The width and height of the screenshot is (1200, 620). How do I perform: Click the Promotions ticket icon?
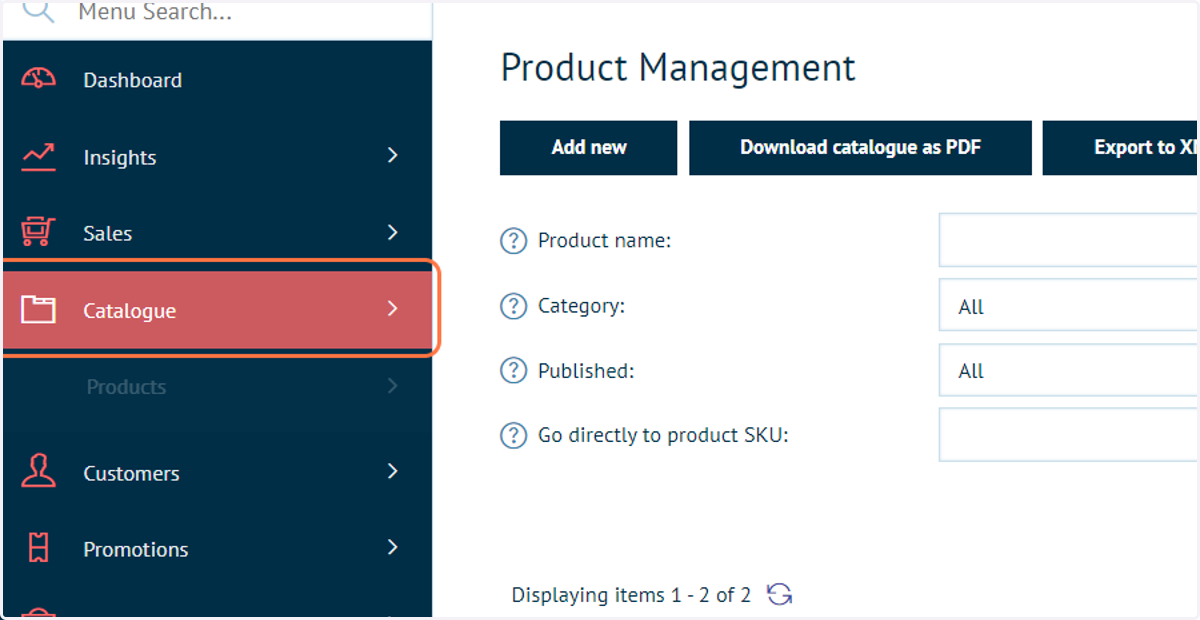(38, 548)
